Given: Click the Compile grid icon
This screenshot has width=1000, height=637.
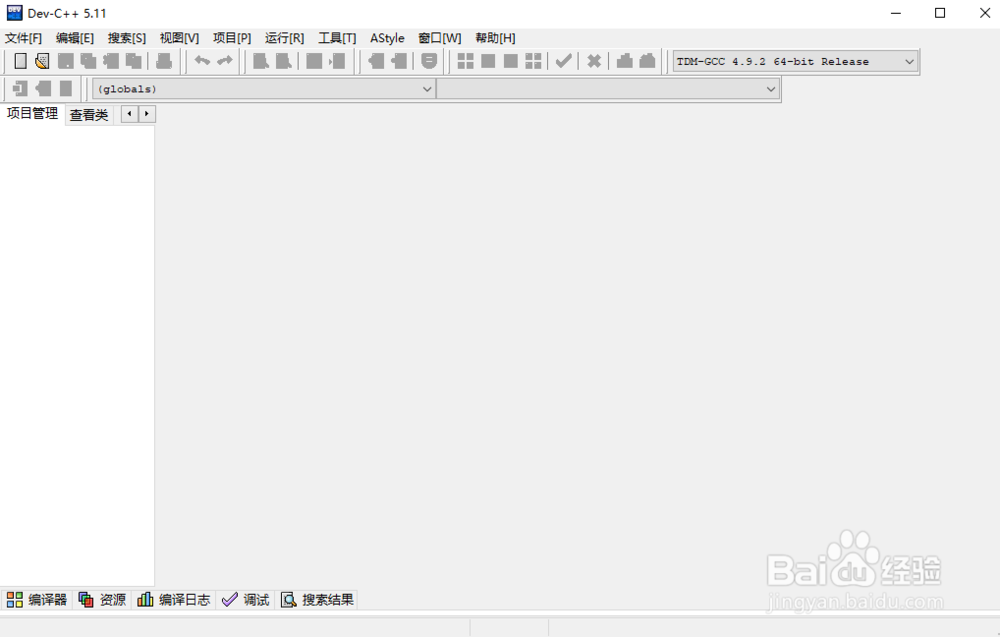Looking at the screenshot, I should (466, 61).
